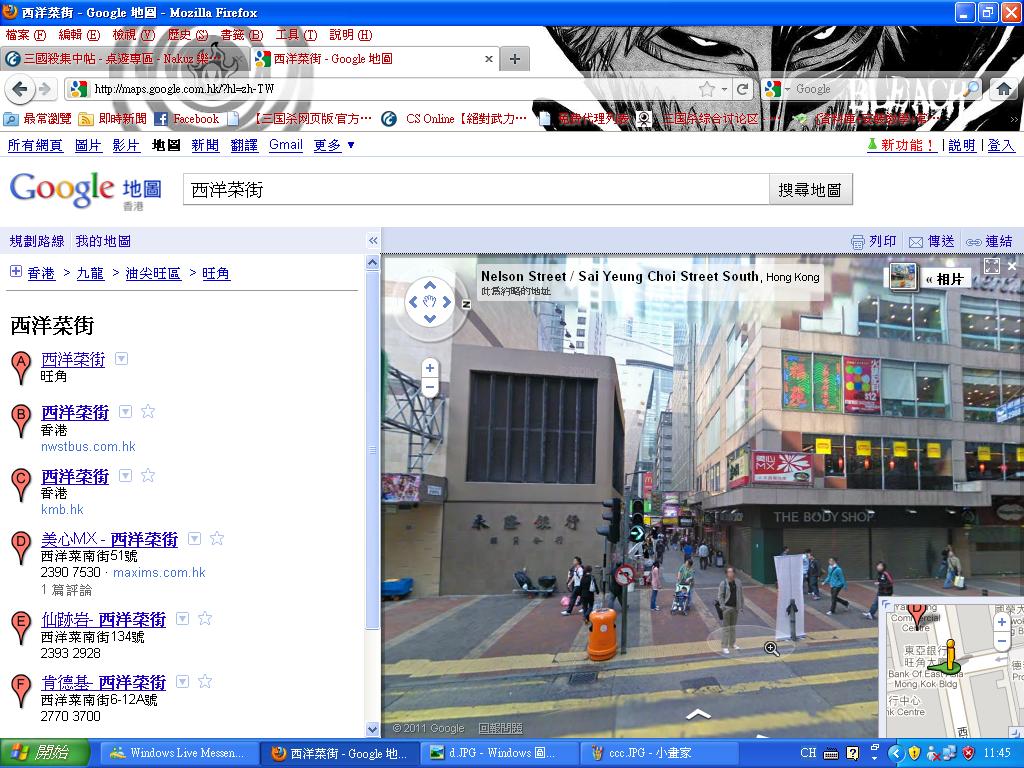
Task: Click the results panel vertical scrollbar
Action: (373, 450)
